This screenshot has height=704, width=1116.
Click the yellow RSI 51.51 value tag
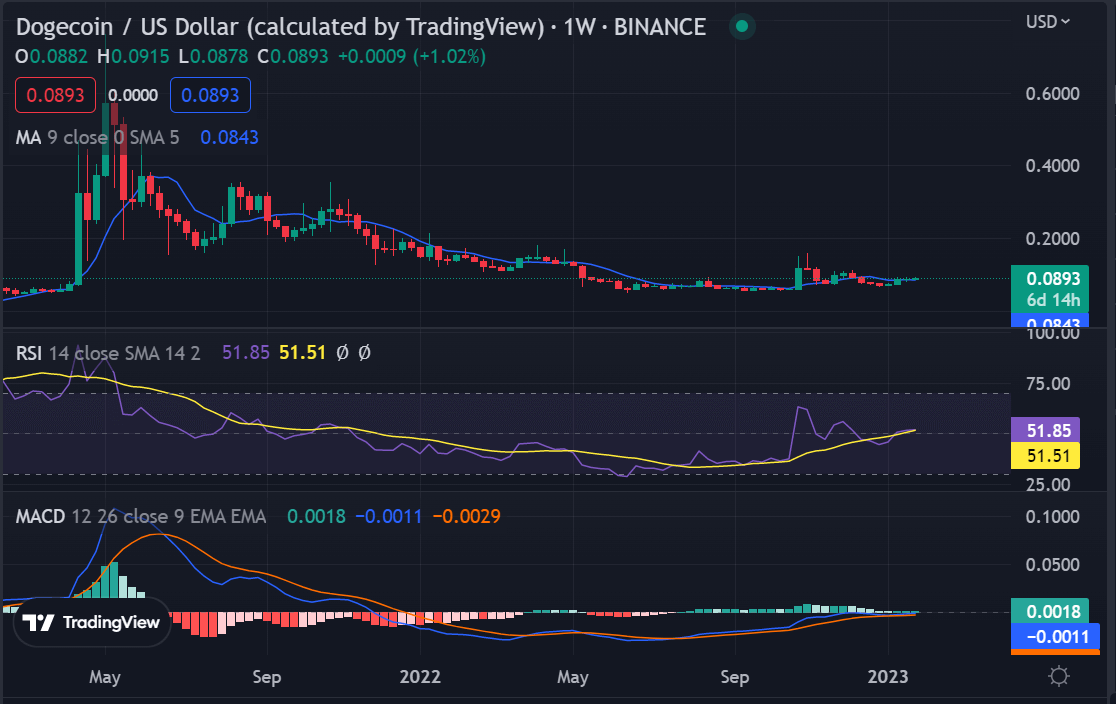tap(1046, 456)
